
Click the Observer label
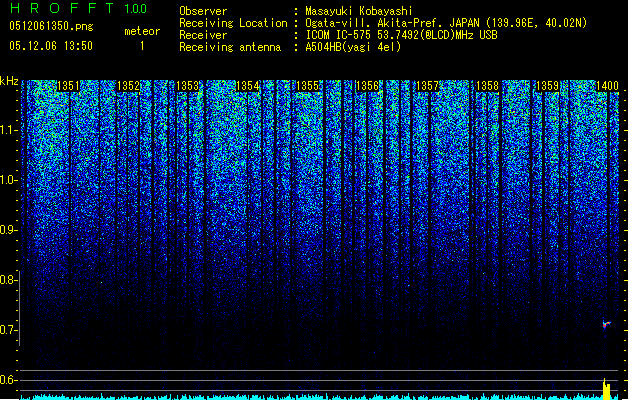tap(203, 11)
